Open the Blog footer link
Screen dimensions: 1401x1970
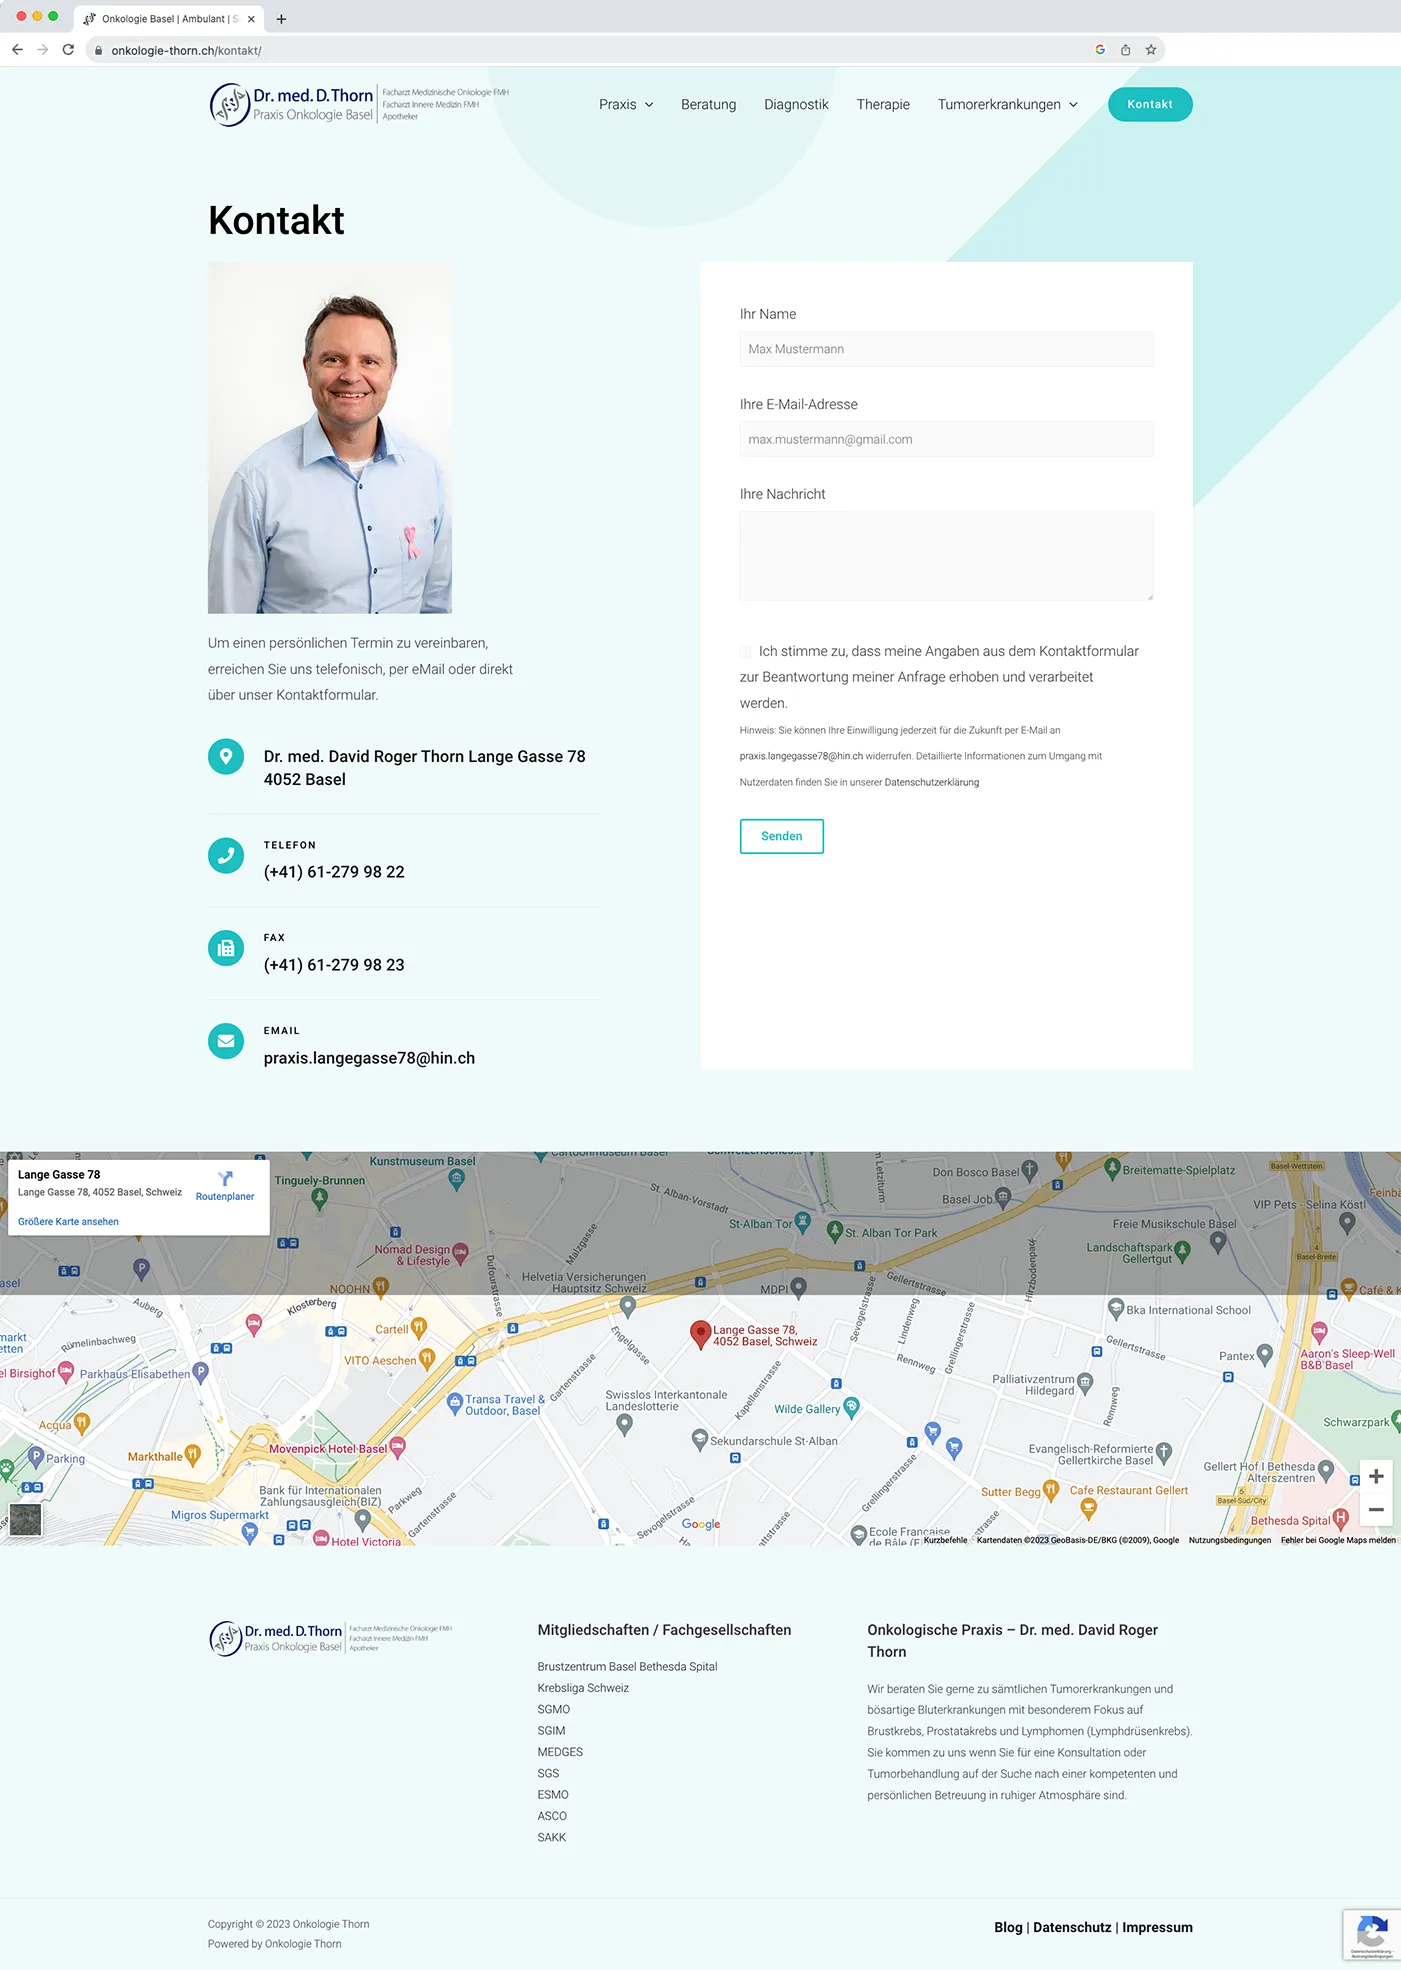coord(1008,1927)
